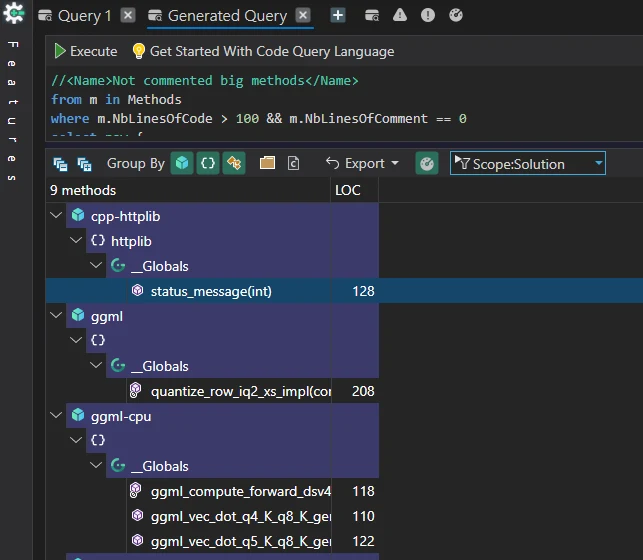Open the Export dropdown
643x560 pixels.
(x=362, y=164)
